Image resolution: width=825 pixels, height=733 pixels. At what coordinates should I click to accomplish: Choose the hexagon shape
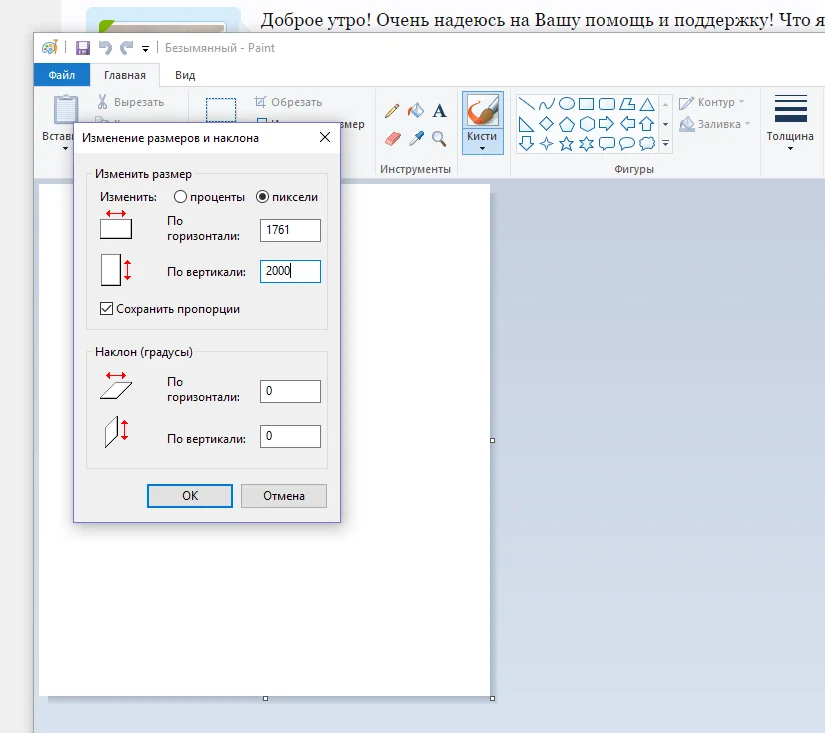(587, 124)
